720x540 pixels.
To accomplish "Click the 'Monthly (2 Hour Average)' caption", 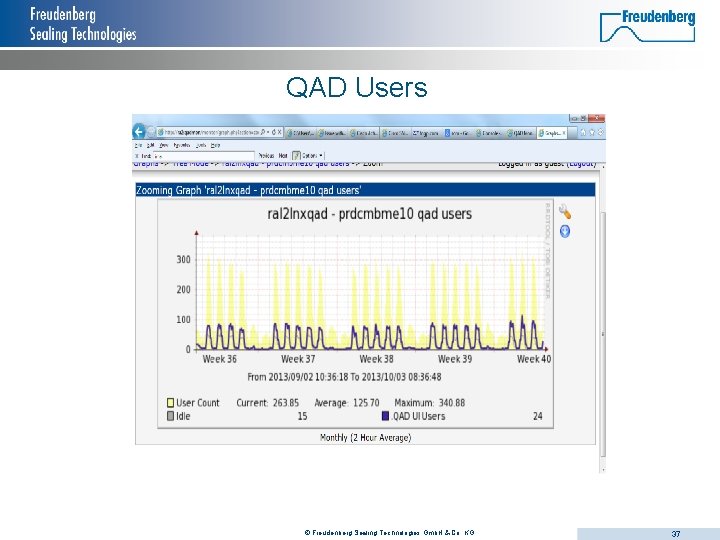I will (365, 437).
